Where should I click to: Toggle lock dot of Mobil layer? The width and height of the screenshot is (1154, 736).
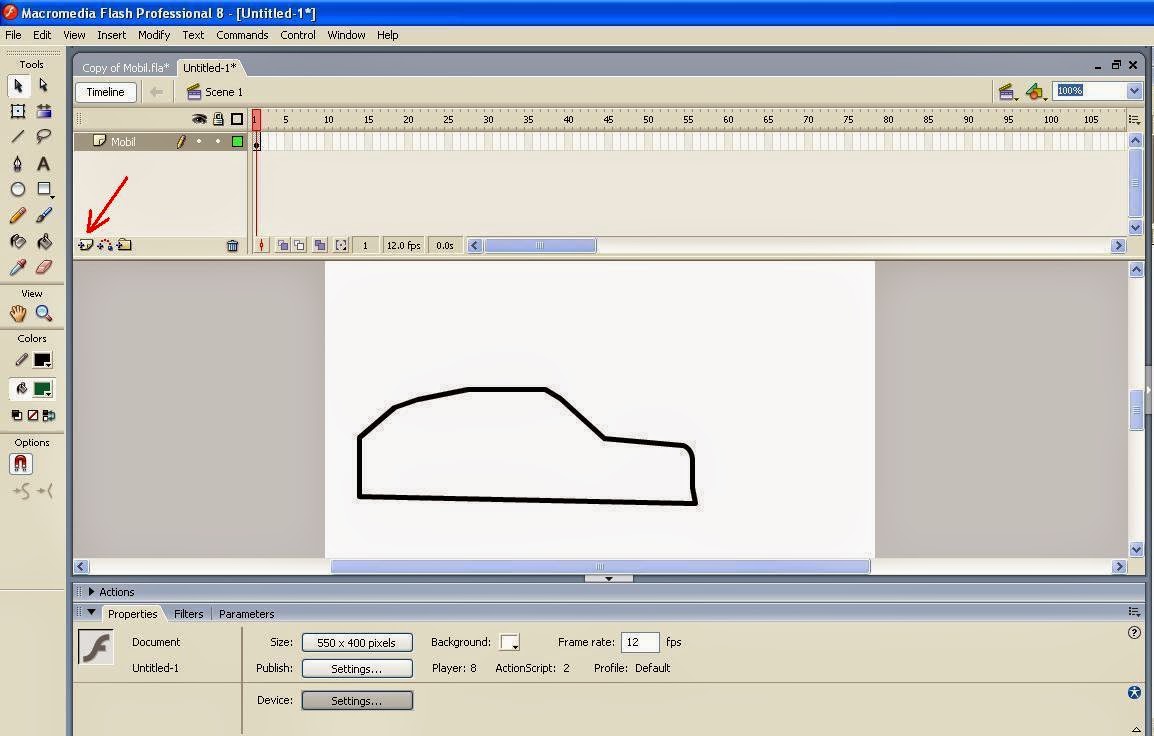218,141
